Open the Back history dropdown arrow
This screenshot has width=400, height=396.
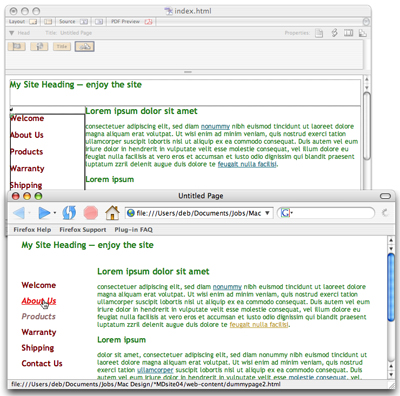pyautogui.click(x=29, y=213)
